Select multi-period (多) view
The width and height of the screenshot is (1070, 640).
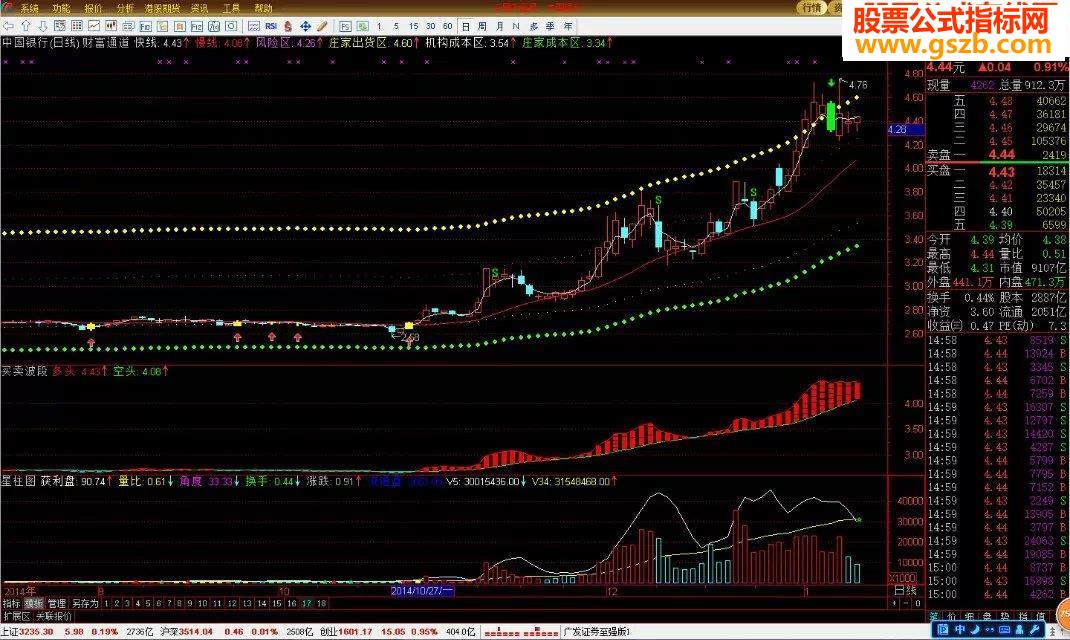[x=533, y=26]
